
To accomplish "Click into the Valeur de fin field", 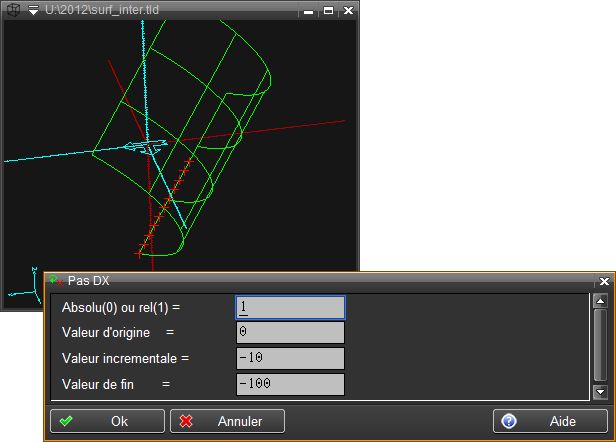I will coord(290,384).
